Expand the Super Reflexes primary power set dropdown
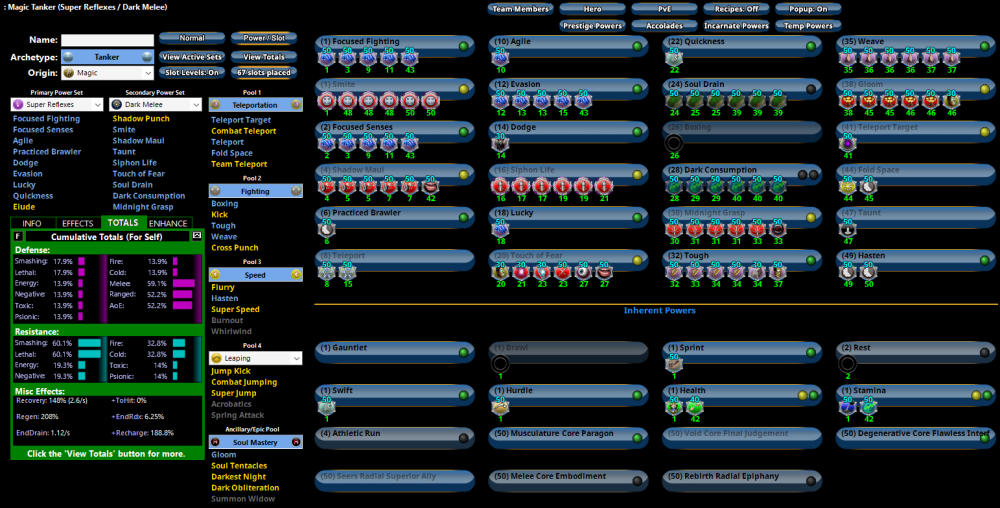Image resolution: width=1000 pixels, height=508 pixels. point(56,104)
